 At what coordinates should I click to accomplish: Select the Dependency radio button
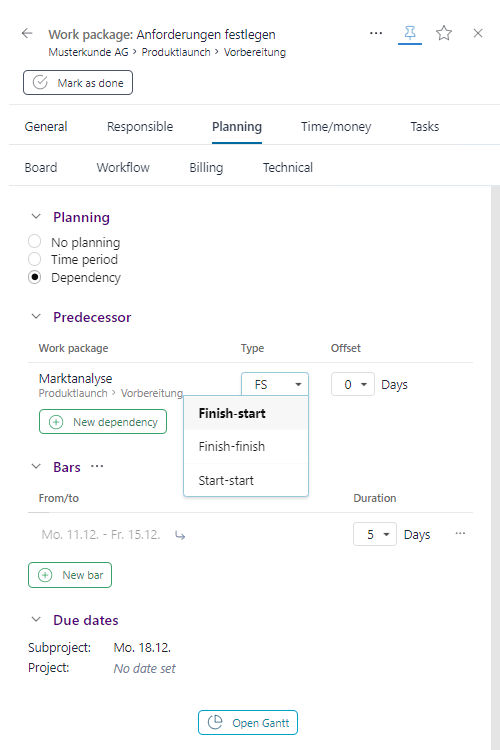(34, 277)
